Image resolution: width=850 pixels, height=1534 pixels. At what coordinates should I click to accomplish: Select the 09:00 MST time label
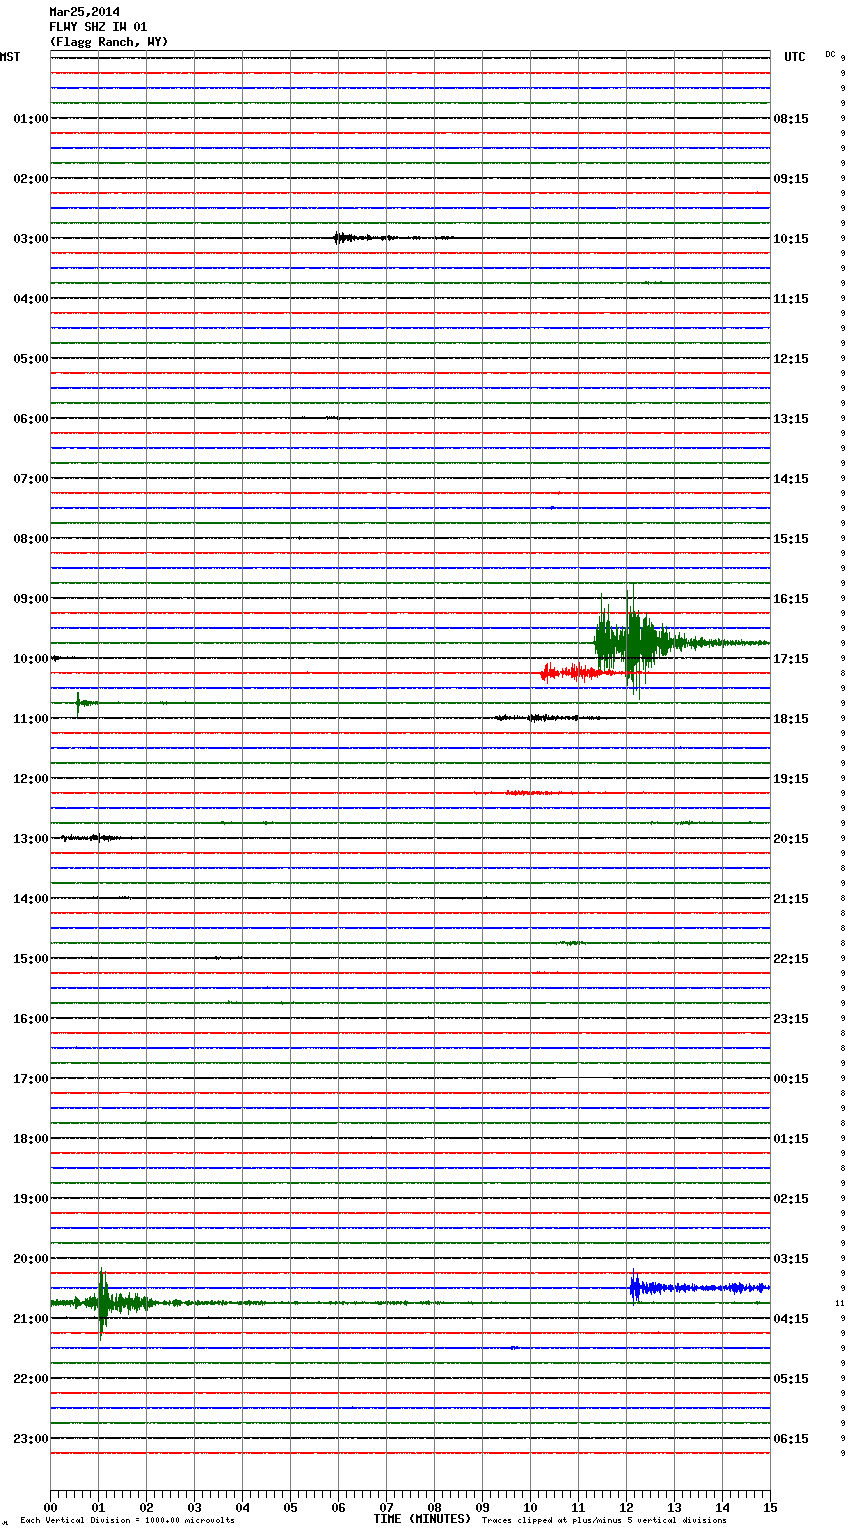point(31,599)
